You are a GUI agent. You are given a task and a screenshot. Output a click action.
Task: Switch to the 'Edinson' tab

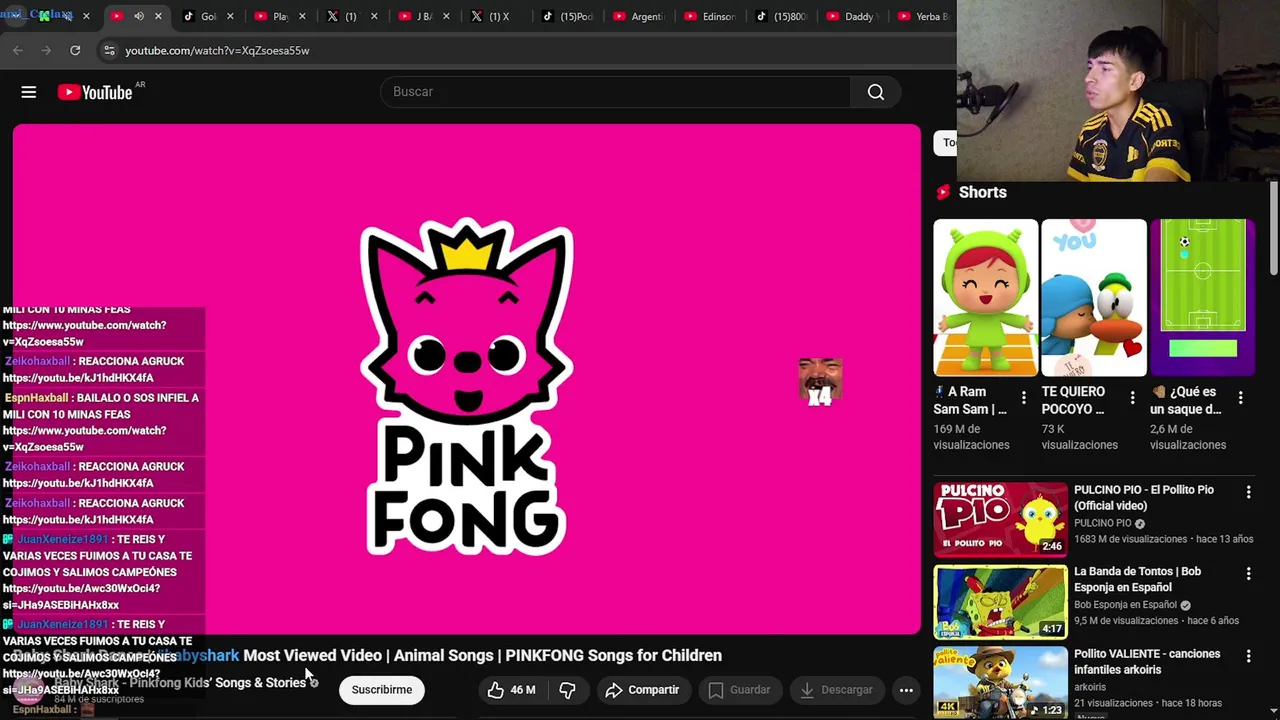tap(712, 16)
